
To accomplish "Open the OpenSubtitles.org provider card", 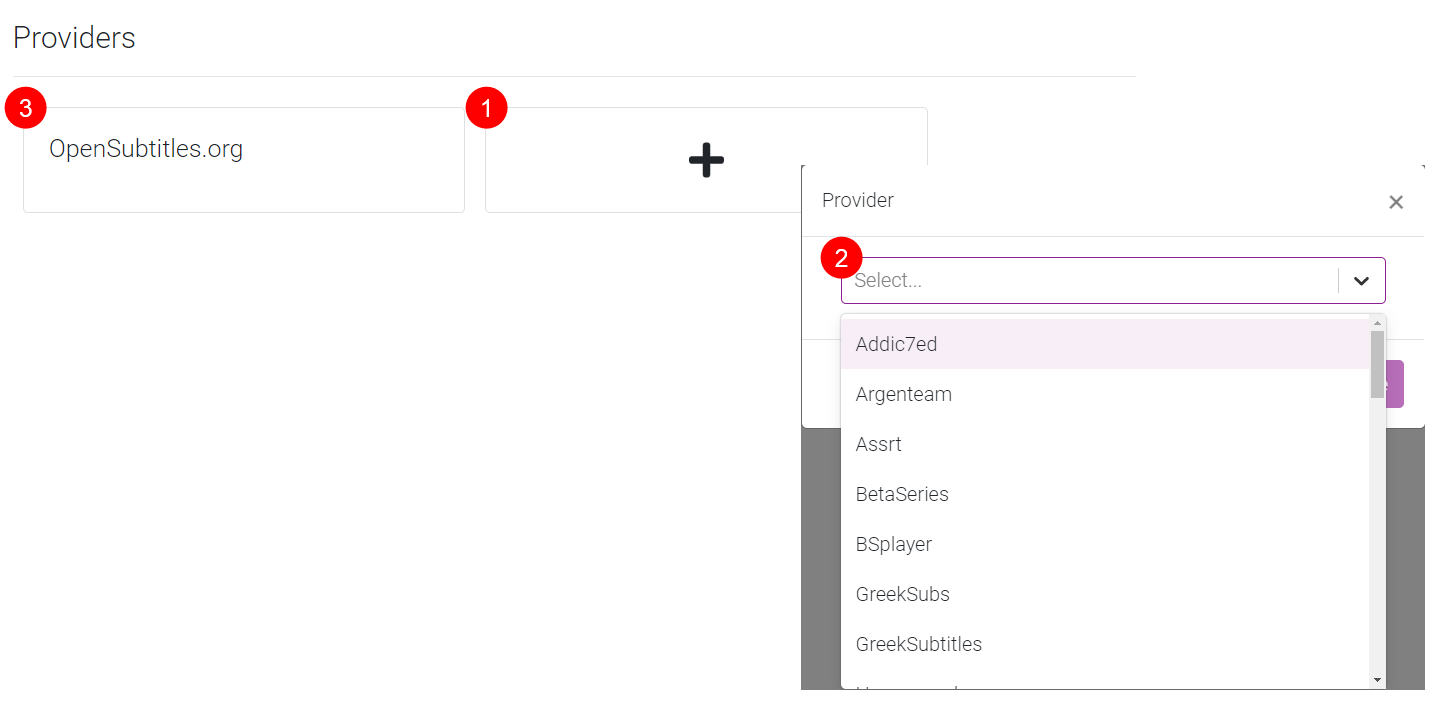I will [x=146, y=150].
